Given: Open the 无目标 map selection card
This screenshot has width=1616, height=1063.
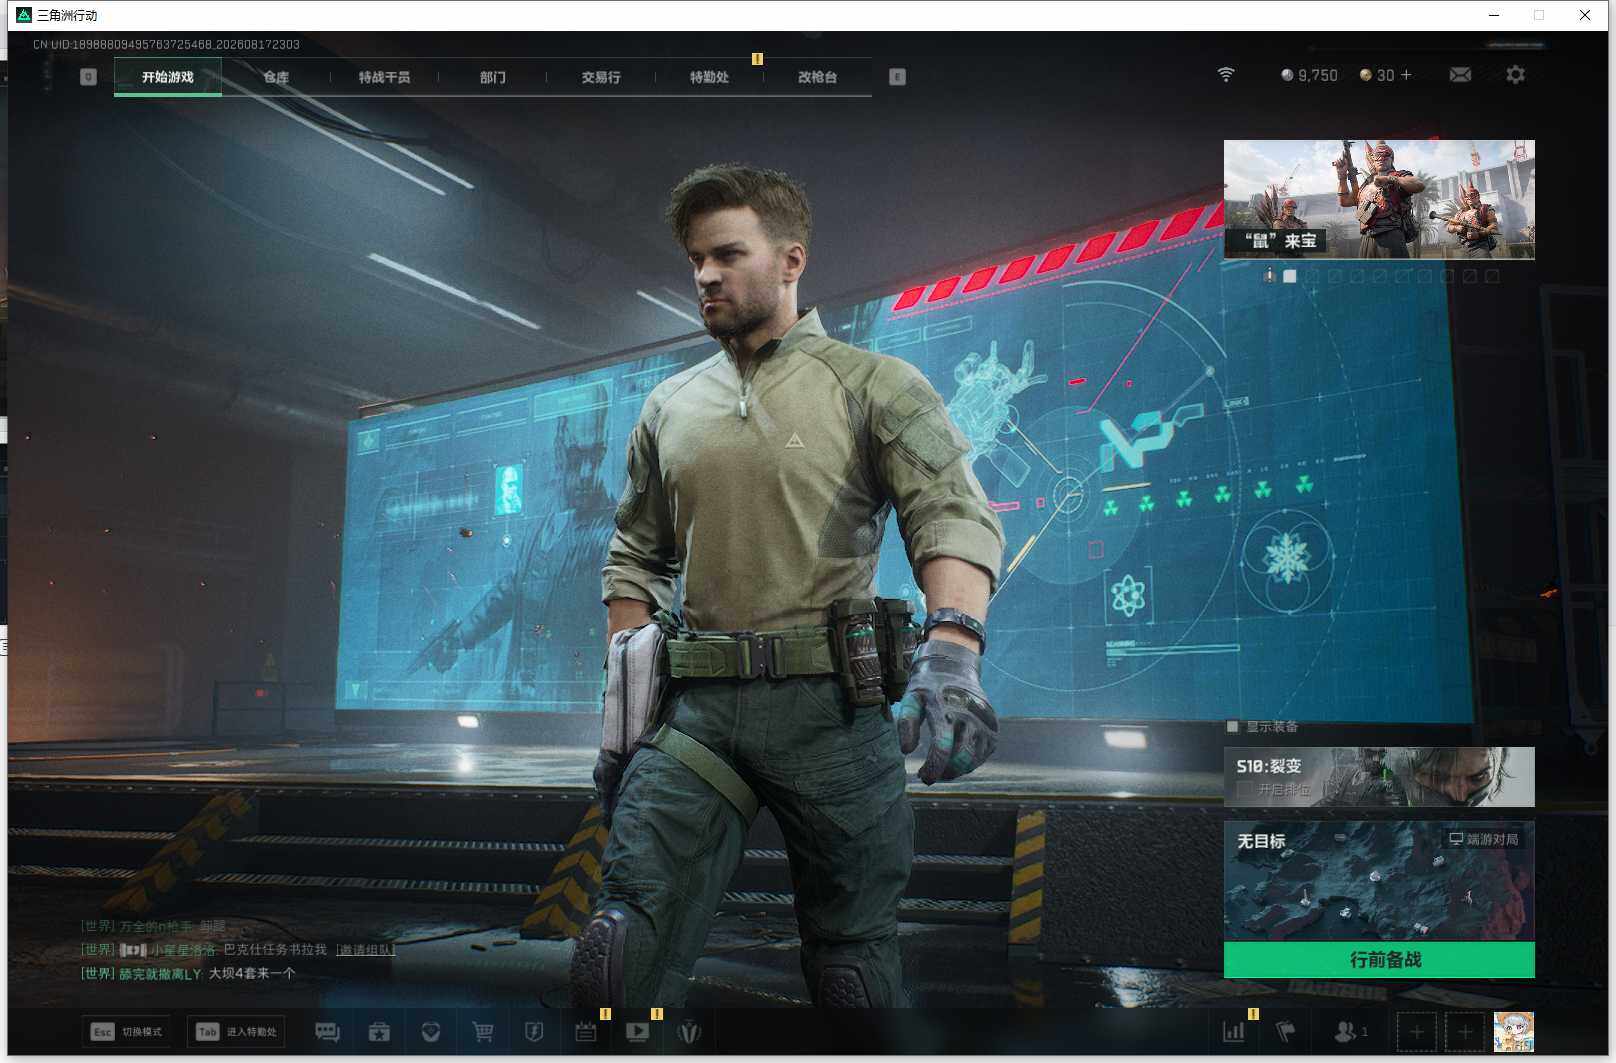Looking at the screenshot, I should pyautogui.click(x=1379, y=881).
